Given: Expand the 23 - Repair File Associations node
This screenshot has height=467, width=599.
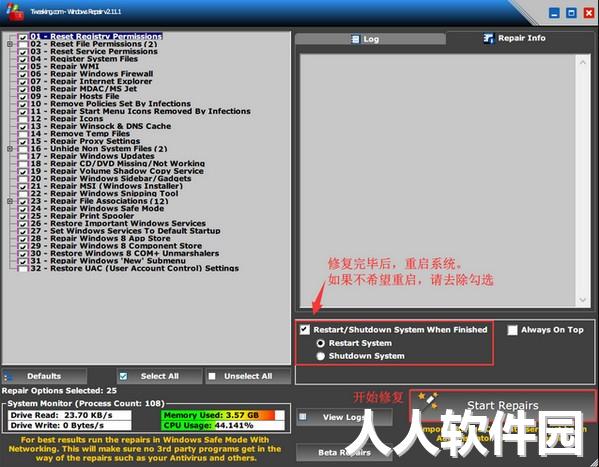Looking at the screenshot, I should [10, 201].
